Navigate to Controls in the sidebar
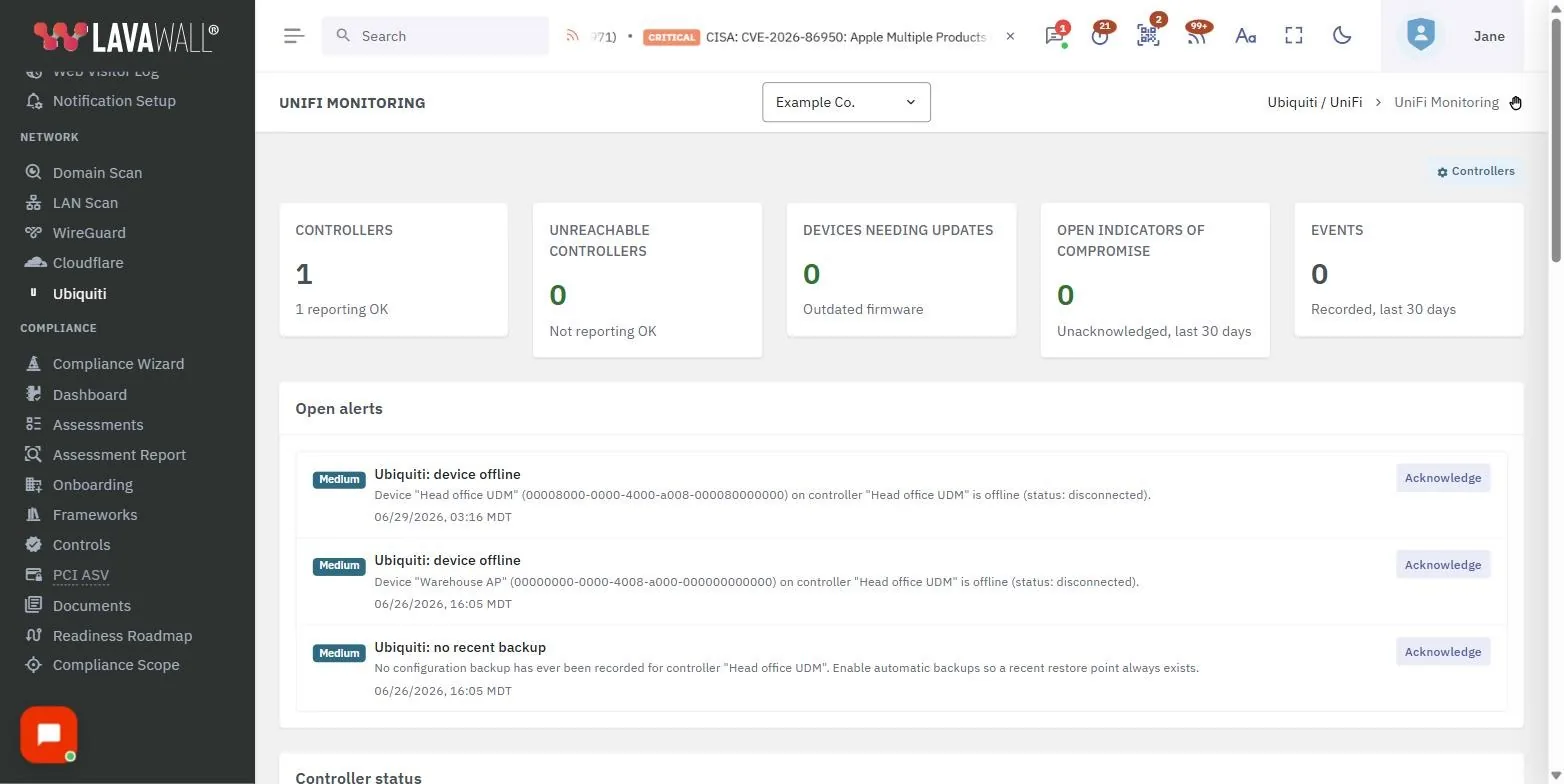 (81, 545)
